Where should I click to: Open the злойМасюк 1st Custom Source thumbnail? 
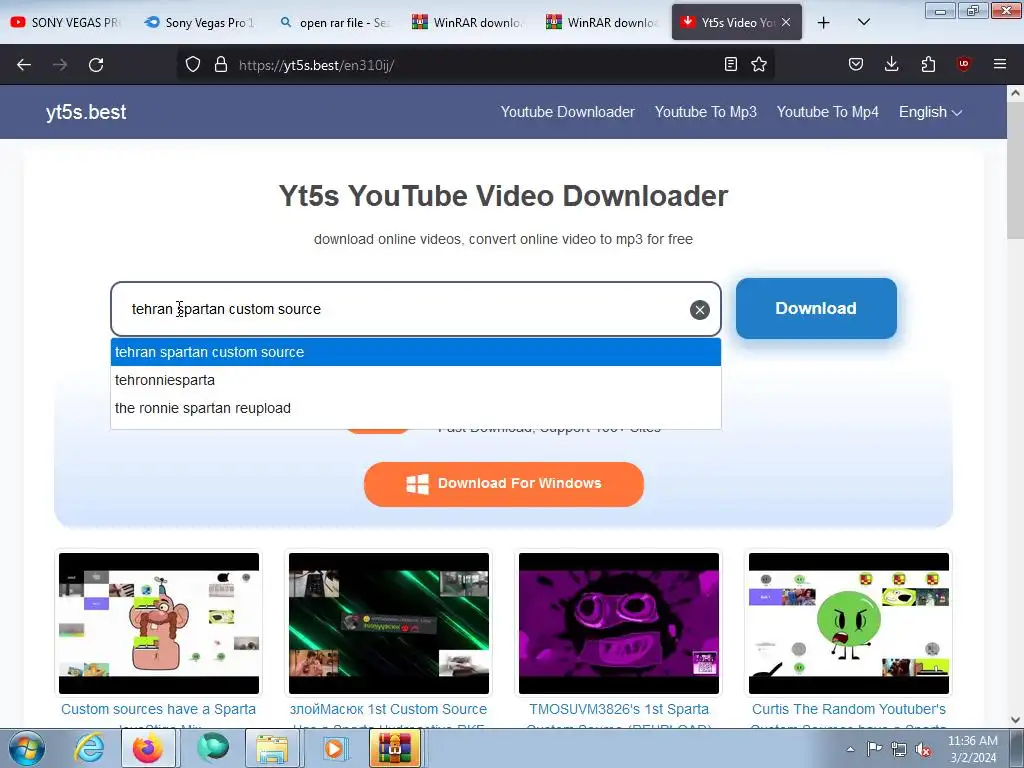tap(389, 623)
